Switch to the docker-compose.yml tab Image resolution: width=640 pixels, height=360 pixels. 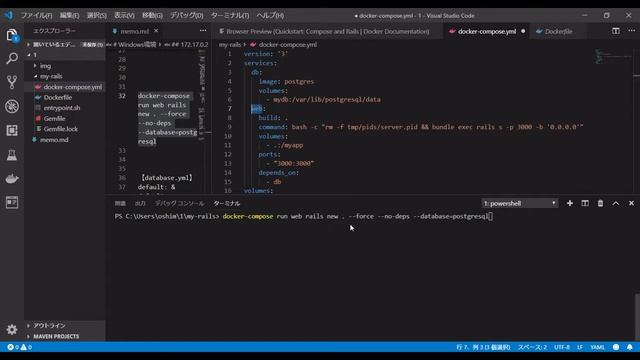pos(487,31)
